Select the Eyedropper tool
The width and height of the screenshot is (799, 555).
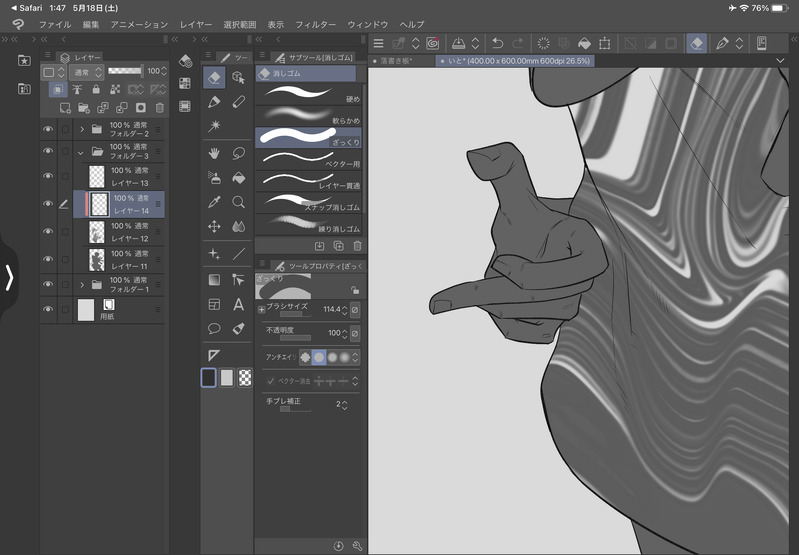(x=214, y=202)
